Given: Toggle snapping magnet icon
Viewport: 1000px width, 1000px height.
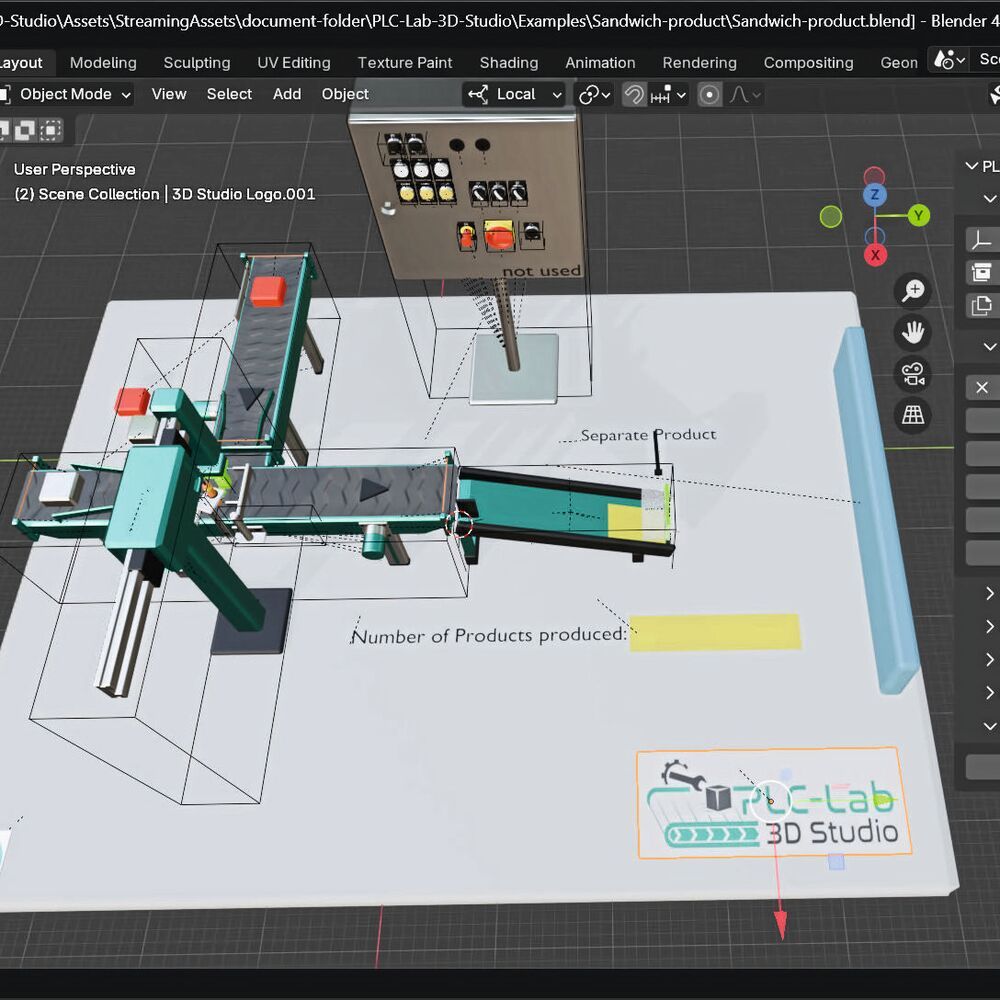Looking at the screenshot, I should (634, 95).
